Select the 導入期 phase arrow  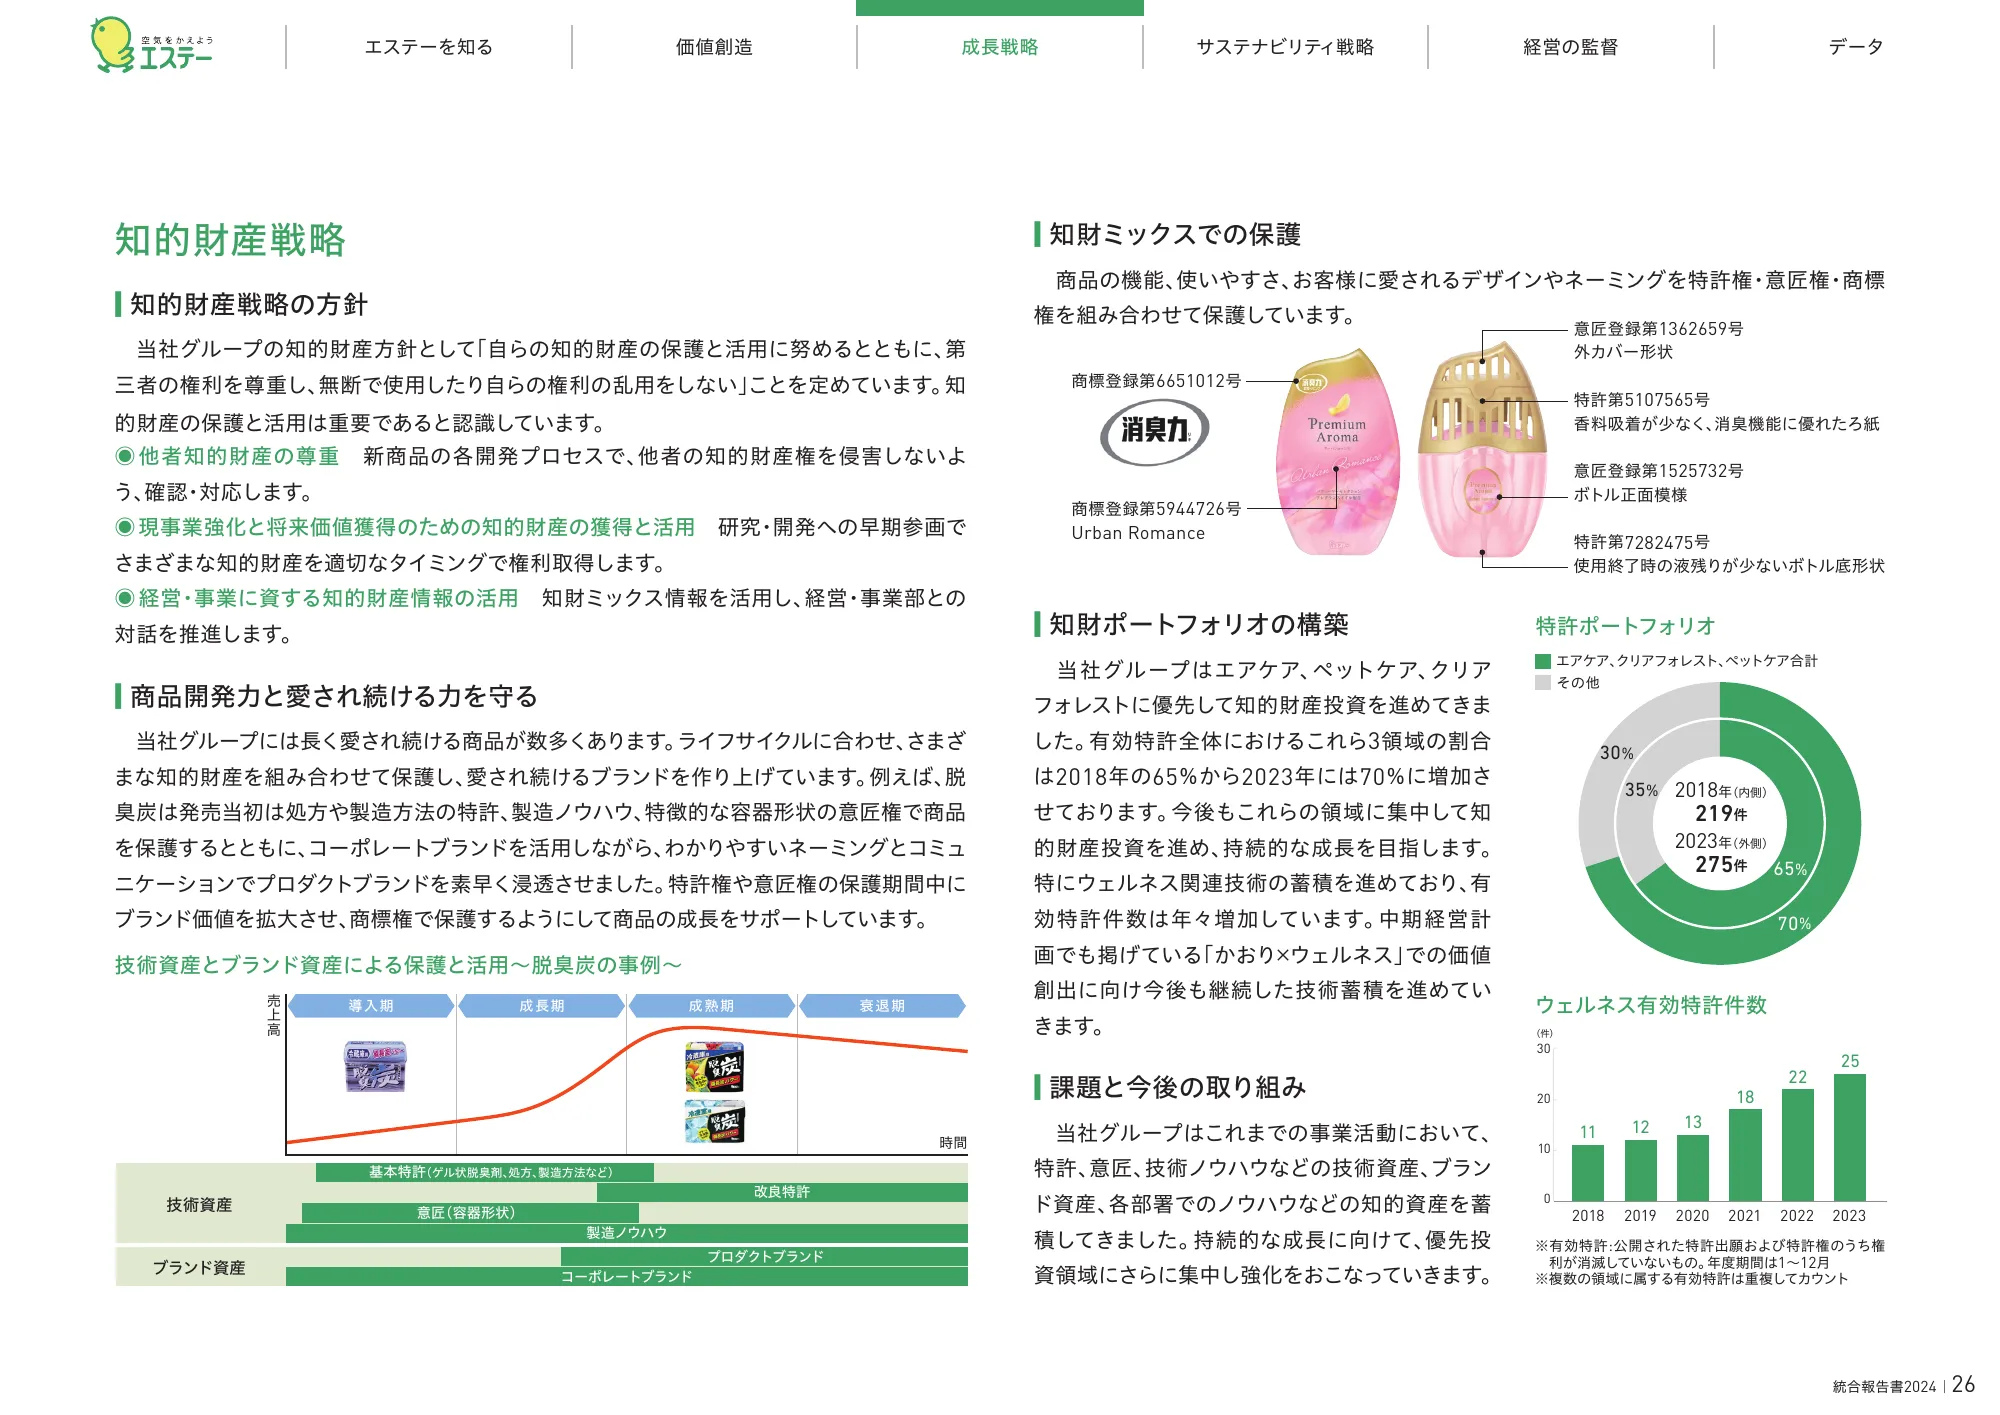(371, 1006)
